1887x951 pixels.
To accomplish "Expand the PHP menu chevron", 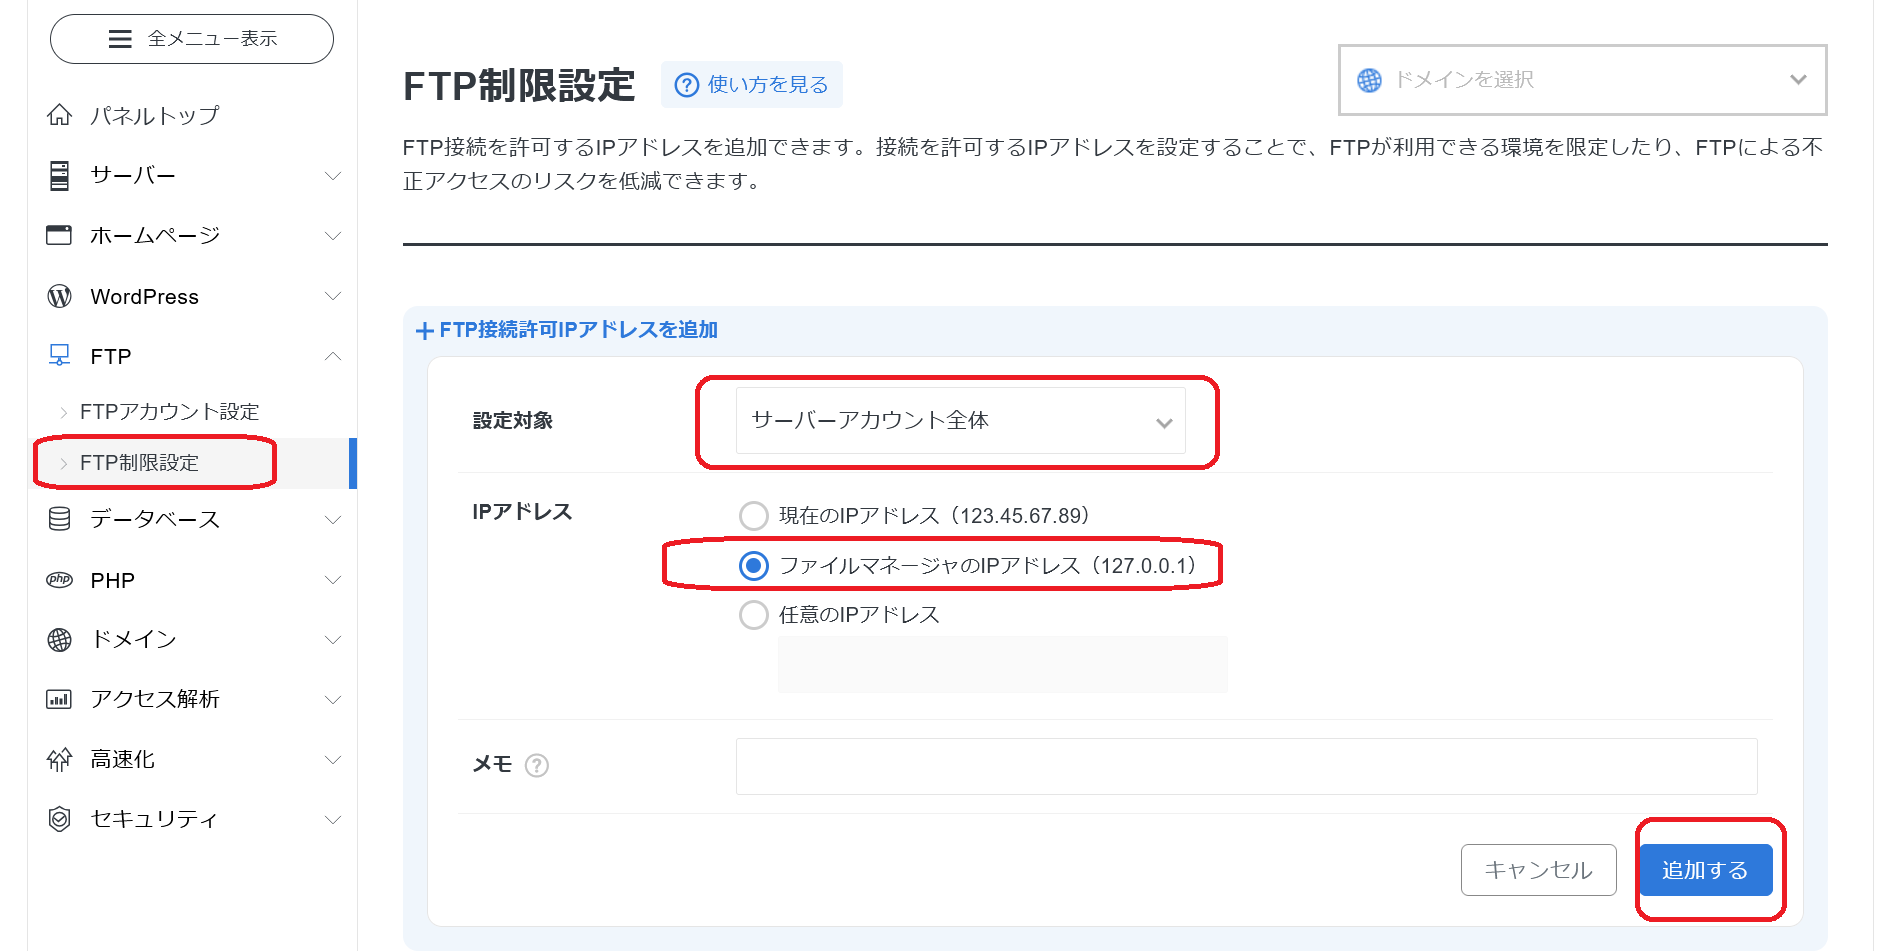I will [333, 580].
